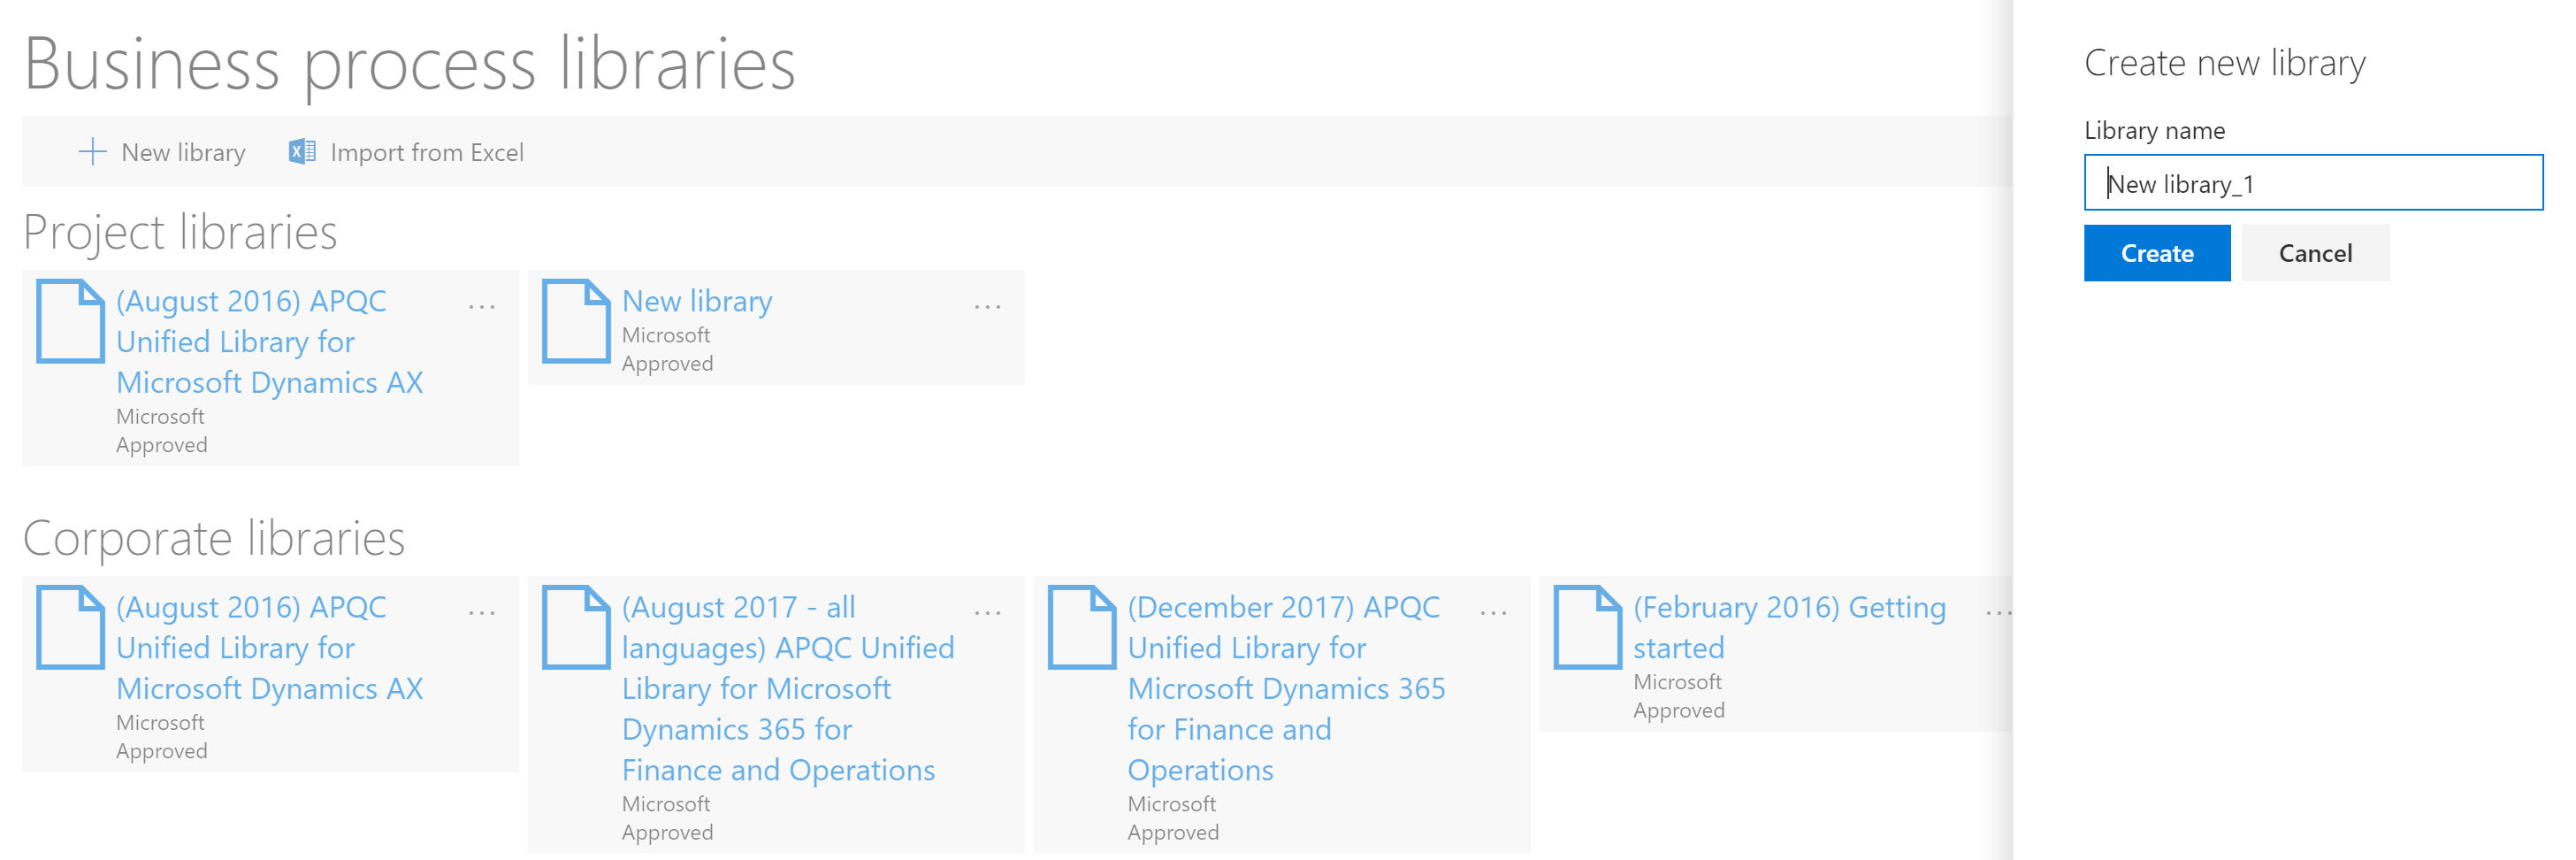Click the corporate (August 2016) APQC document icon
Image resolution: width=2576 pixels, height=860 pixels.
tap(71, 627)
